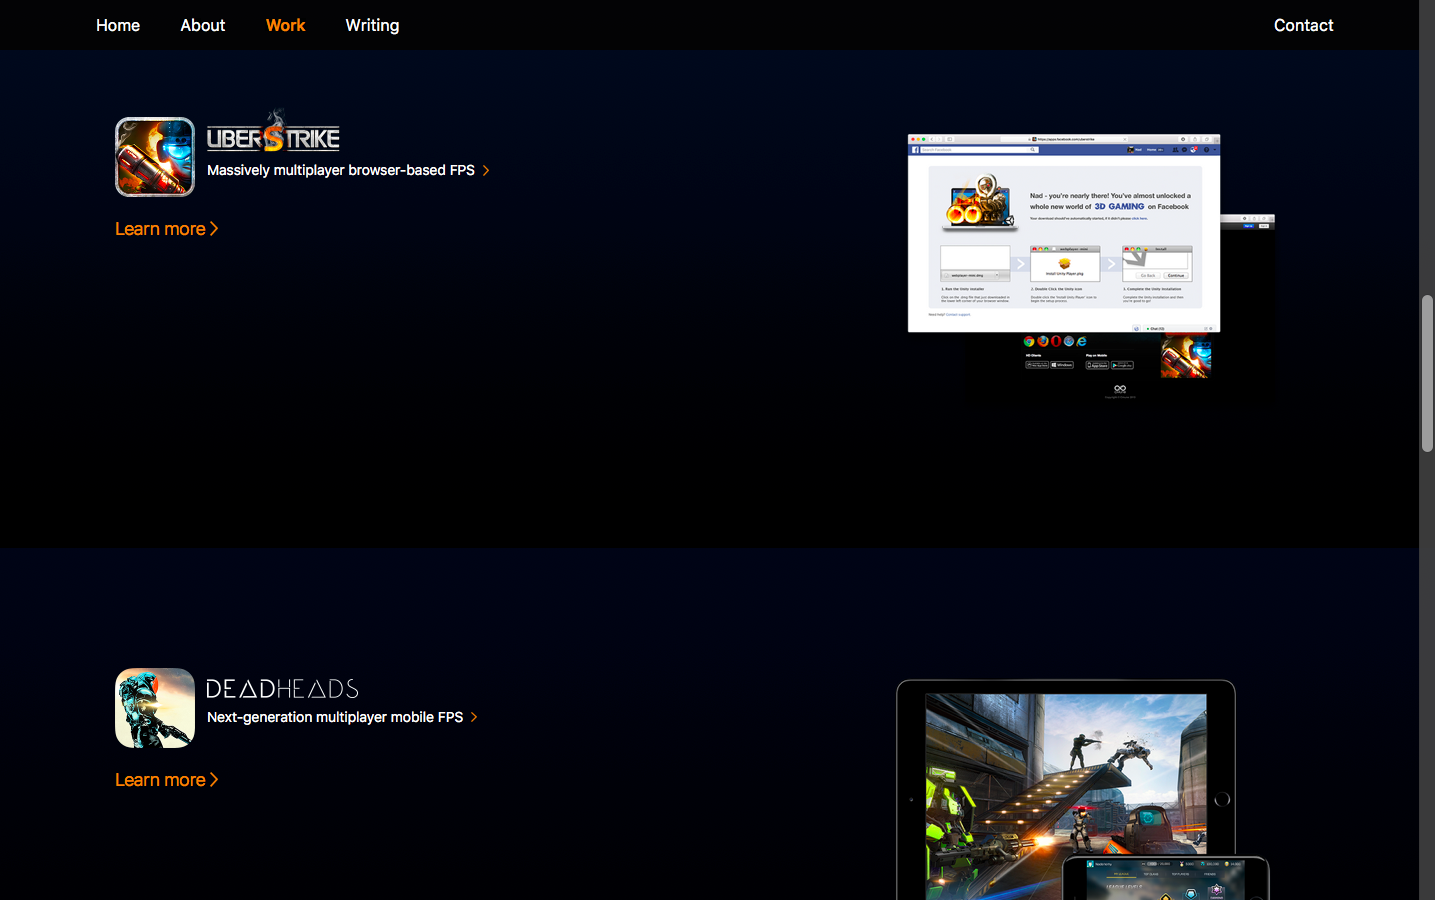The height and width of the screenshot is (900, 1435).
Task: Click the UberStrike app icon
Action: tap(155, 157)
